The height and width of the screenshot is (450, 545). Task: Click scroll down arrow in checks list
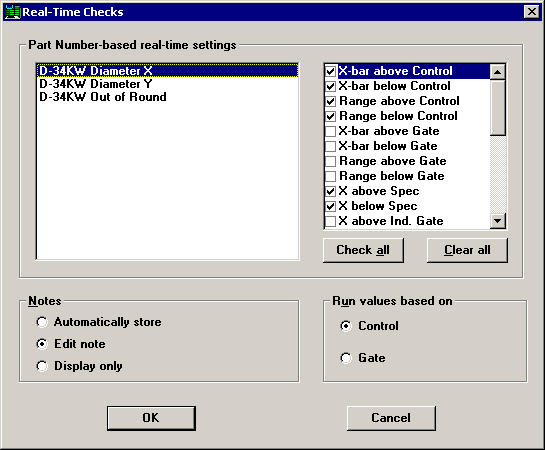(497, 221)
